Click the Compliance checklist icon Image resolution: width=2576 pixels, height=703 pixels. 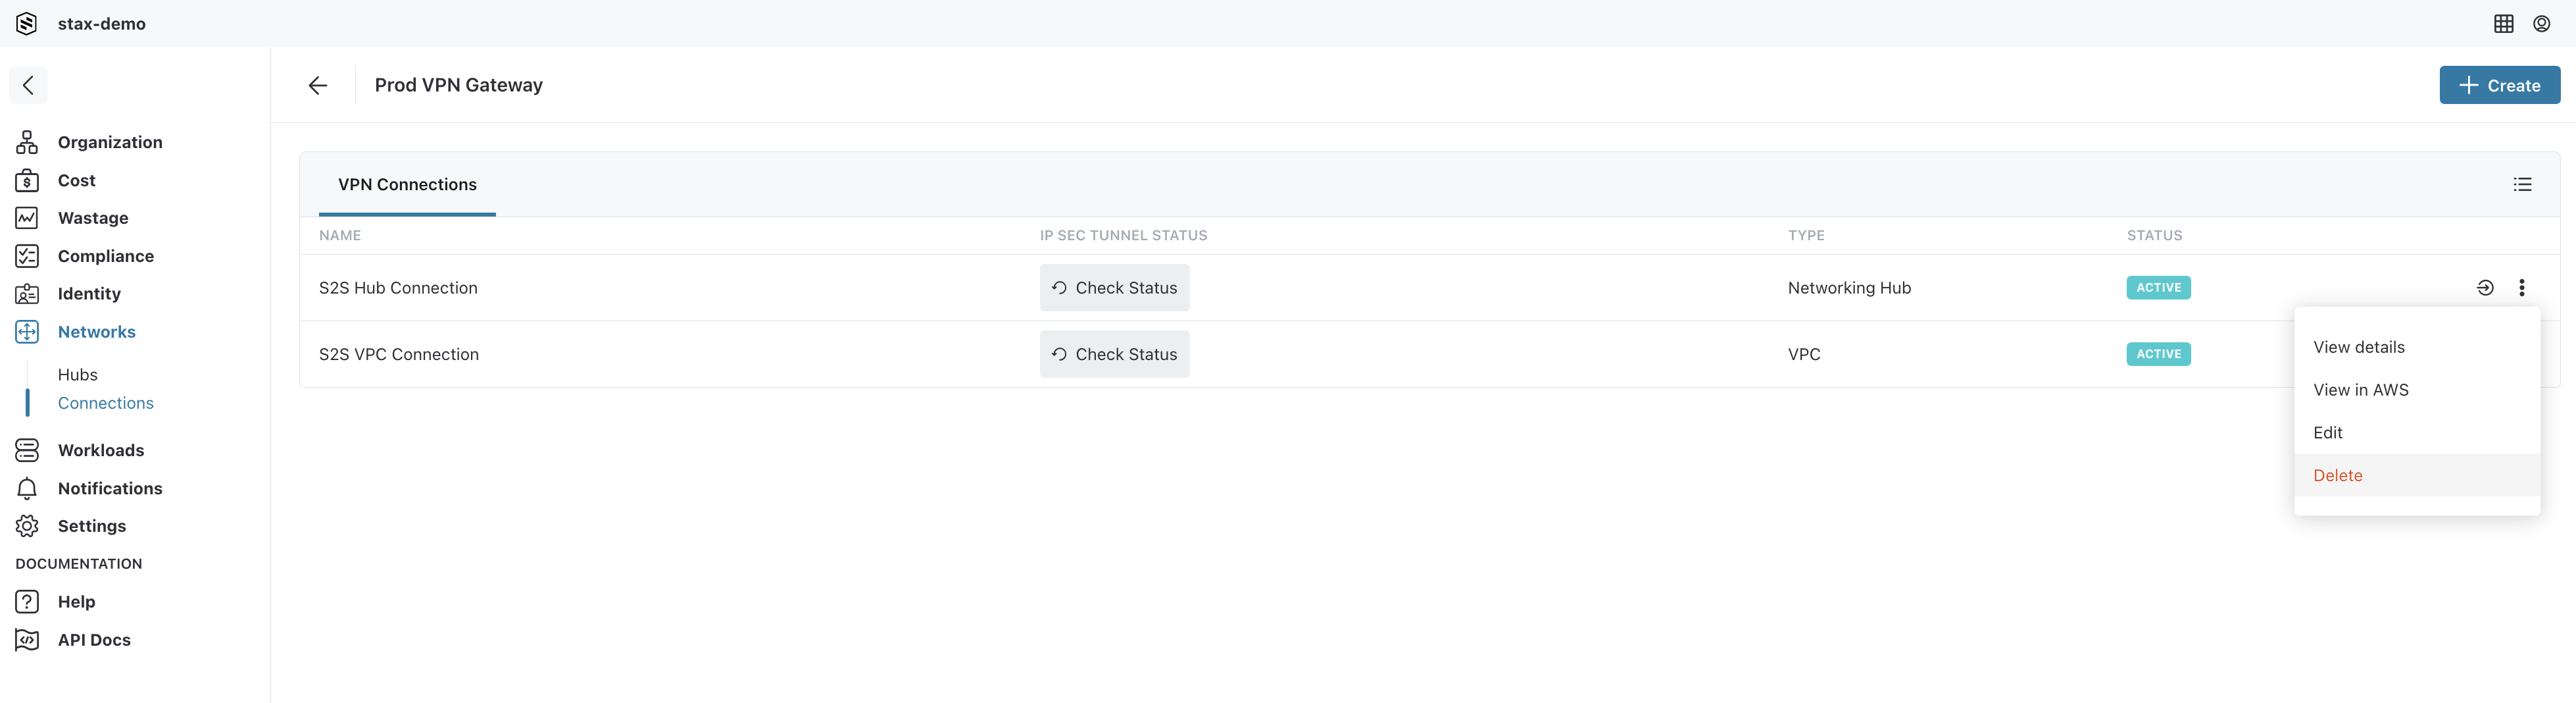pyautogui.click(x=27, y=256)
